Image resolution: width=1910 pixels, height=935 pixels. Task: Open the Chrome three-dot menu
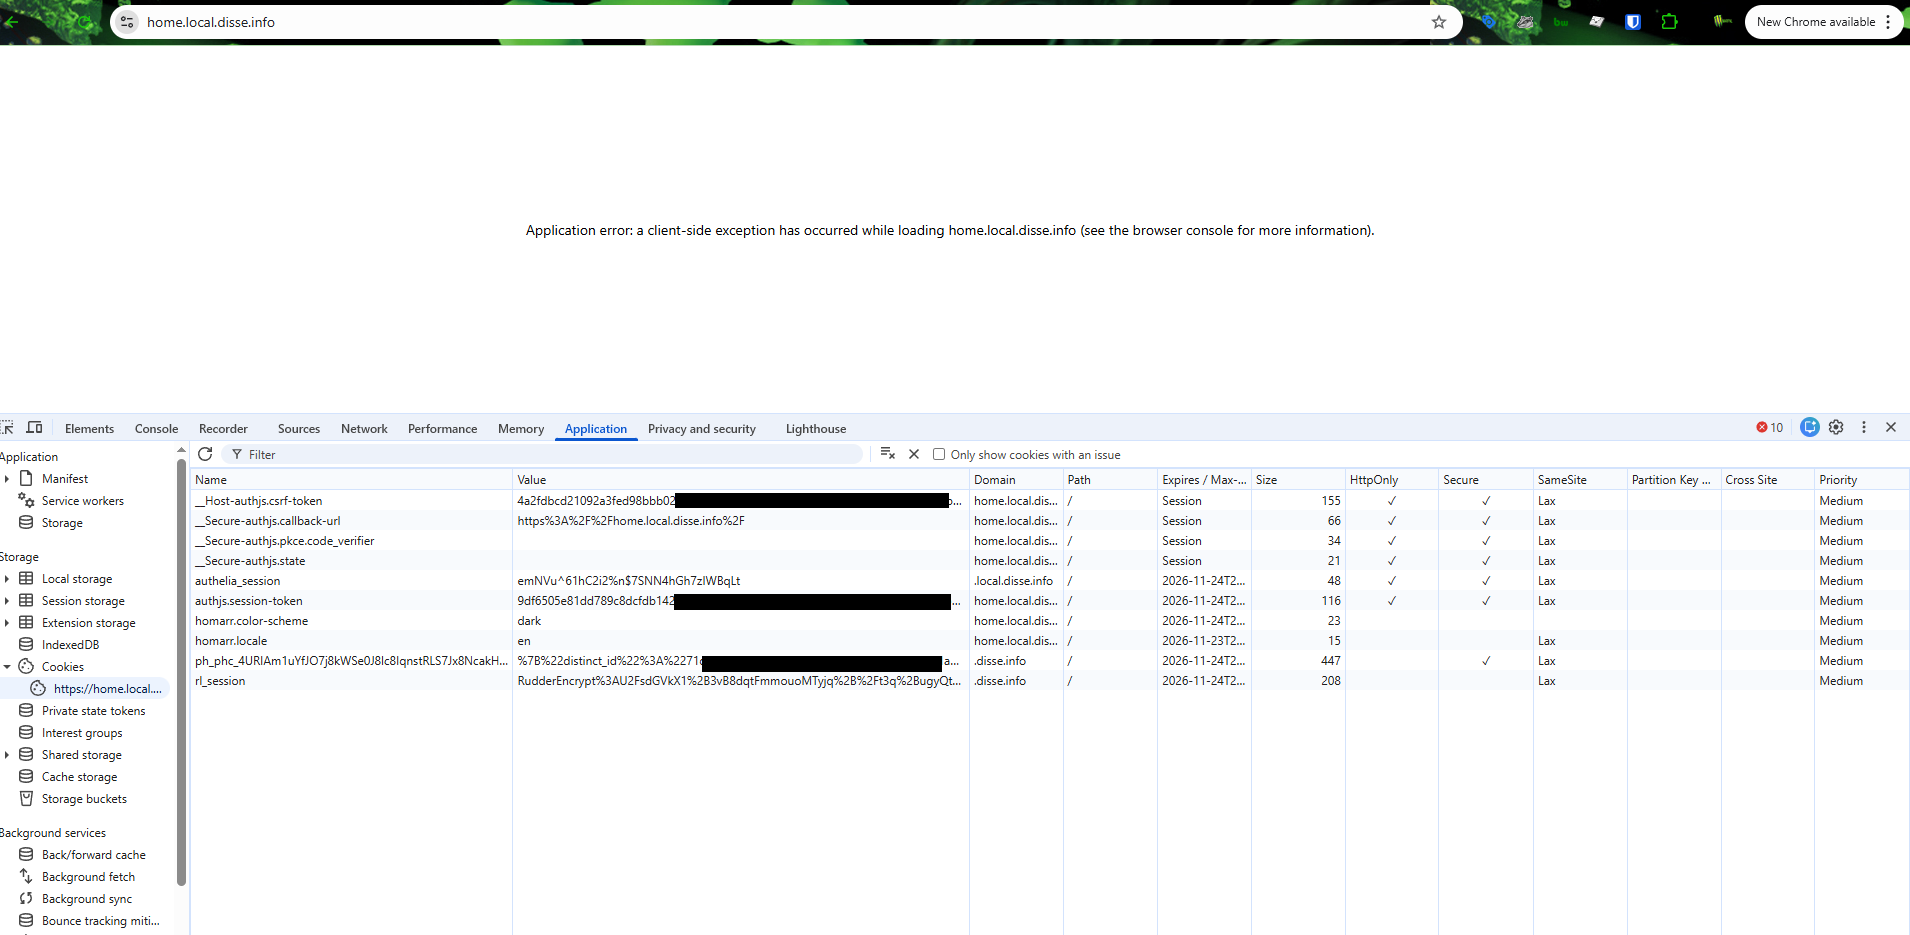point(1888,22)
